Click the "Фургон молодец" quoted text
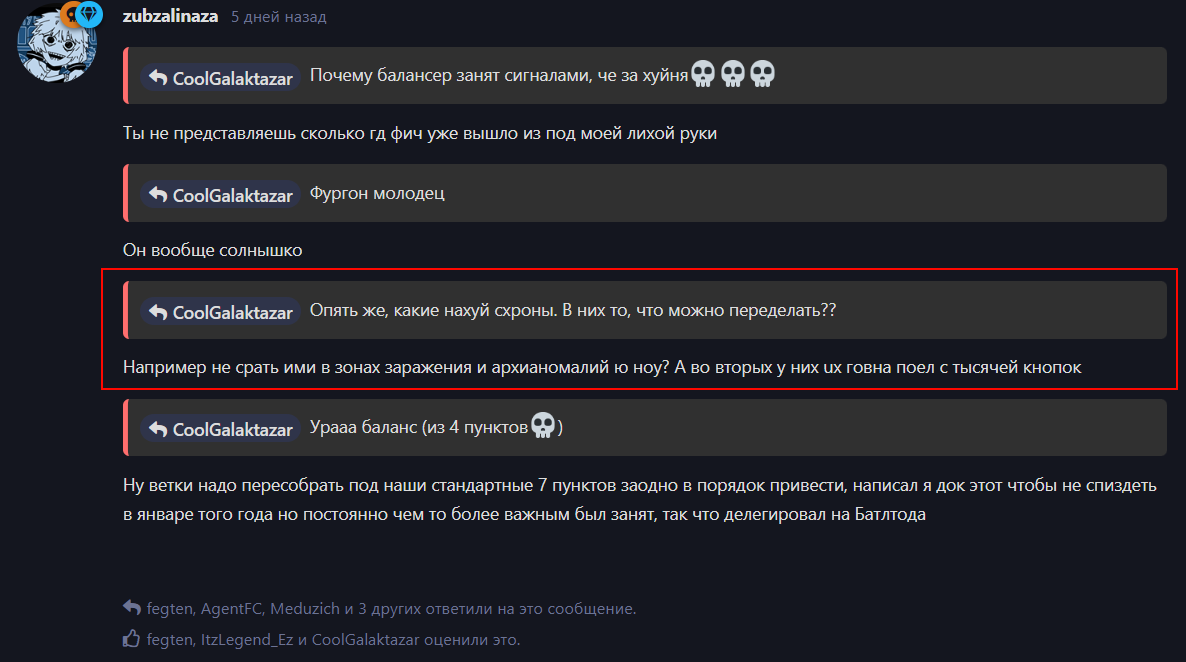 pos(377,193)
